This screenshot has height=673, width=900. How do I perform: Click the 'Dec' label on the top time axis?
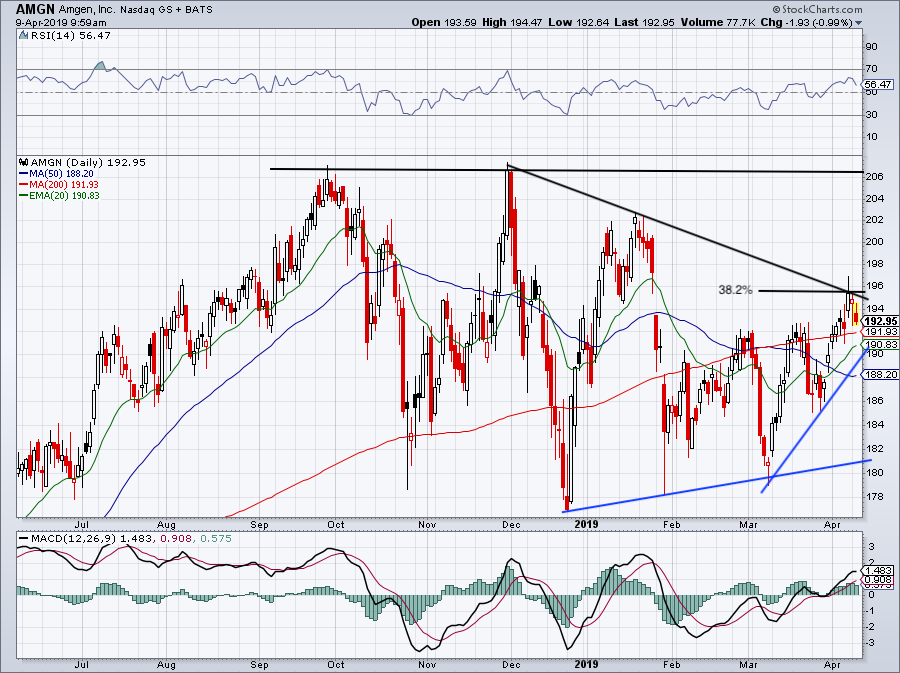[511, 524]
